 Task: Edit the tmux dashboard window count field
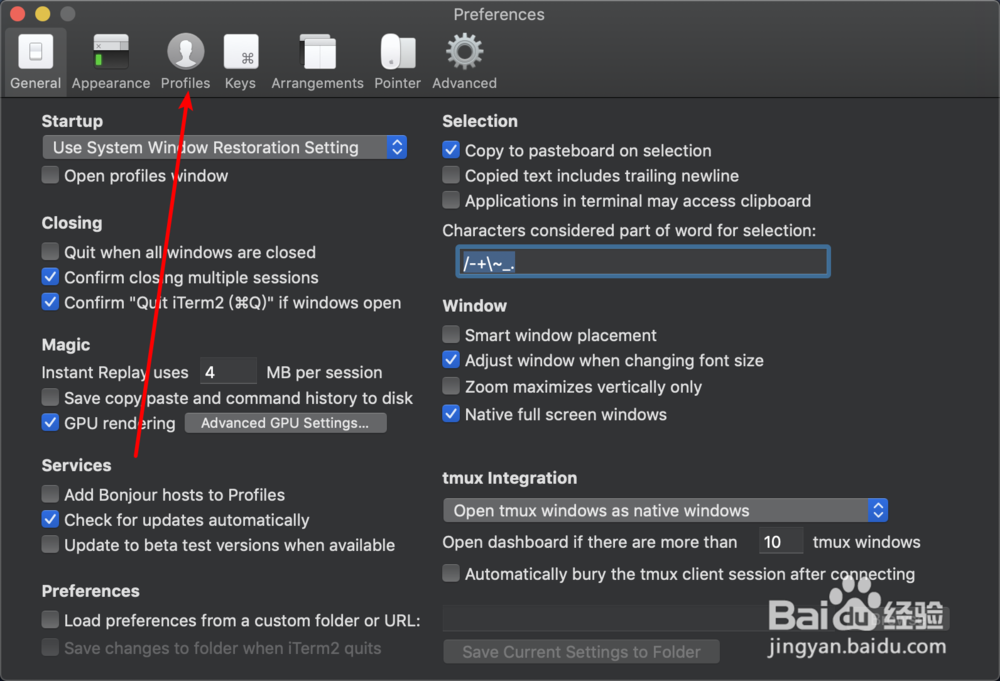pyautogui.click(x=781, y=542)
